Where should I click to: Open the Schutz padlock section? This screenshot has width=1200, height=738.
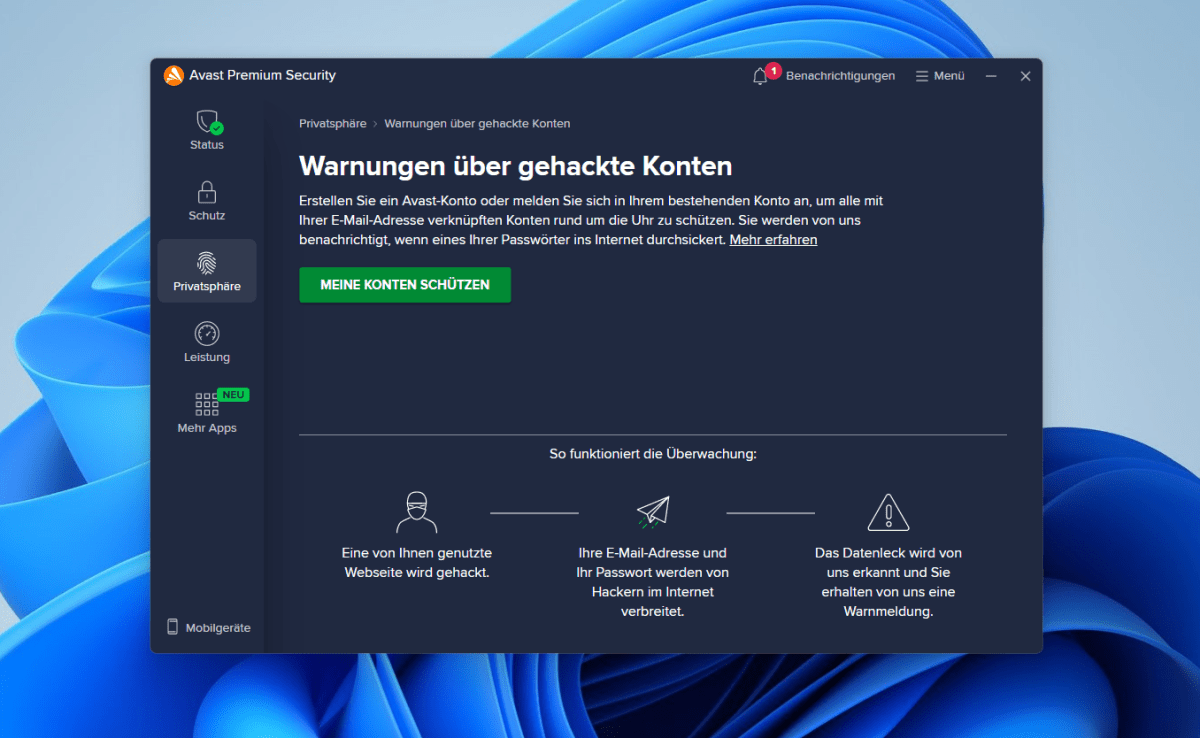tap(207, 192)
